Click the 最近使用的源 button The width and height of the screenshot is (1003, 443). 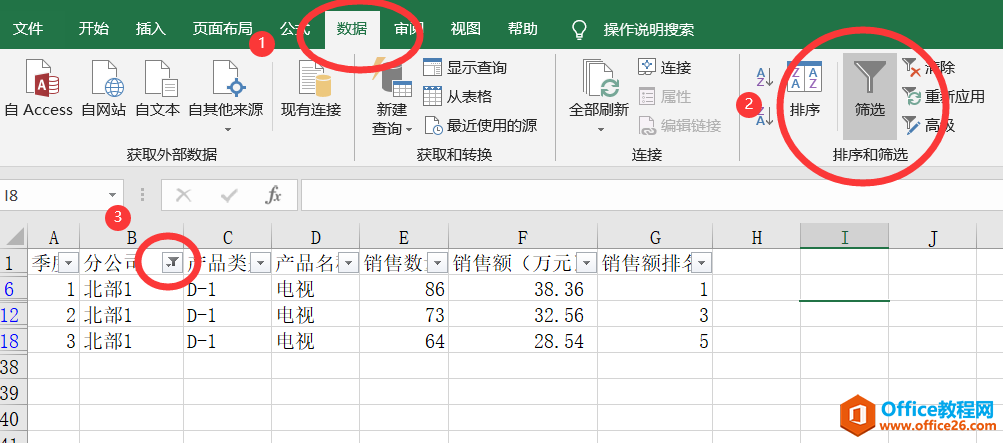(480, 125)
